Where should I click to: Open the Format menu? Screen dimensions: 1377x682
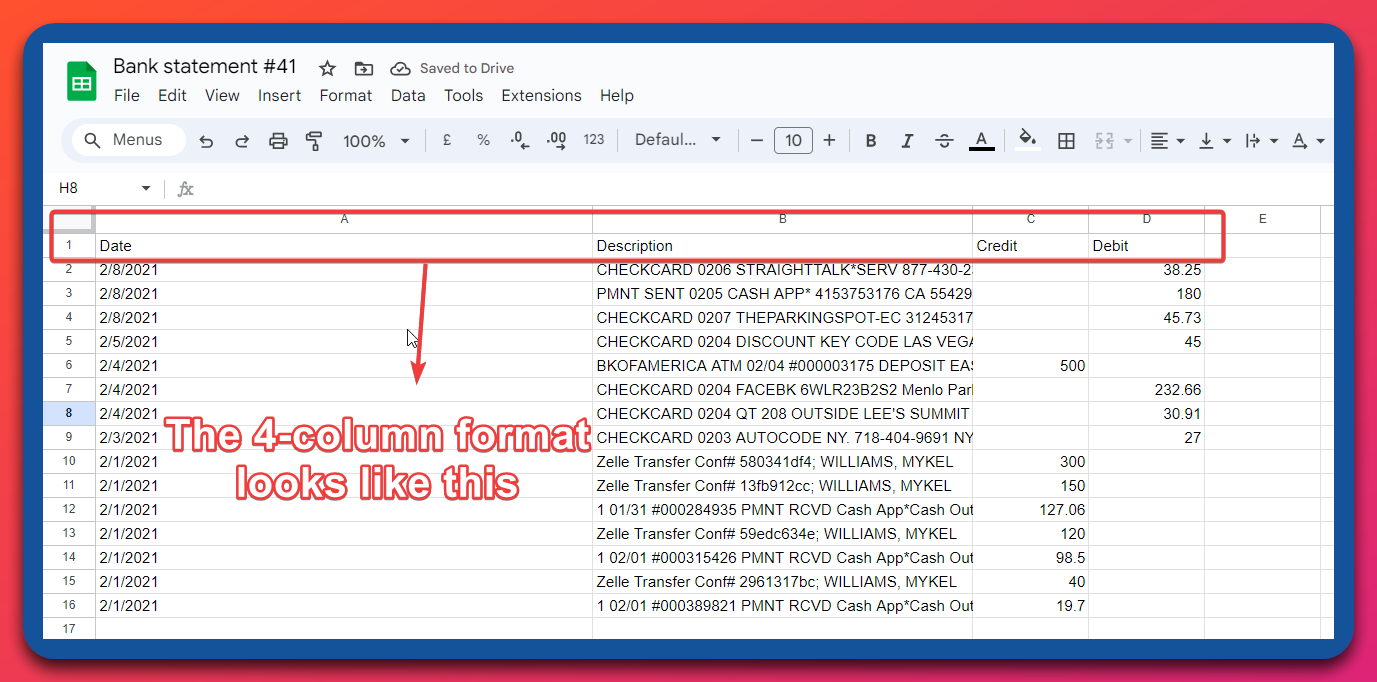345,95
